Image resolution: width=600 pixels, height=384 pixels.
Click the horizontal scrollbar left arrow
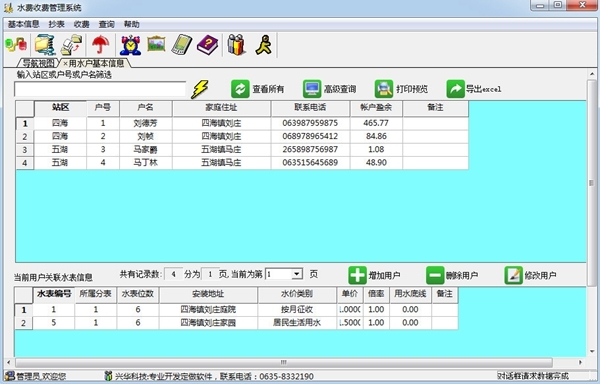tap(8, 362)
